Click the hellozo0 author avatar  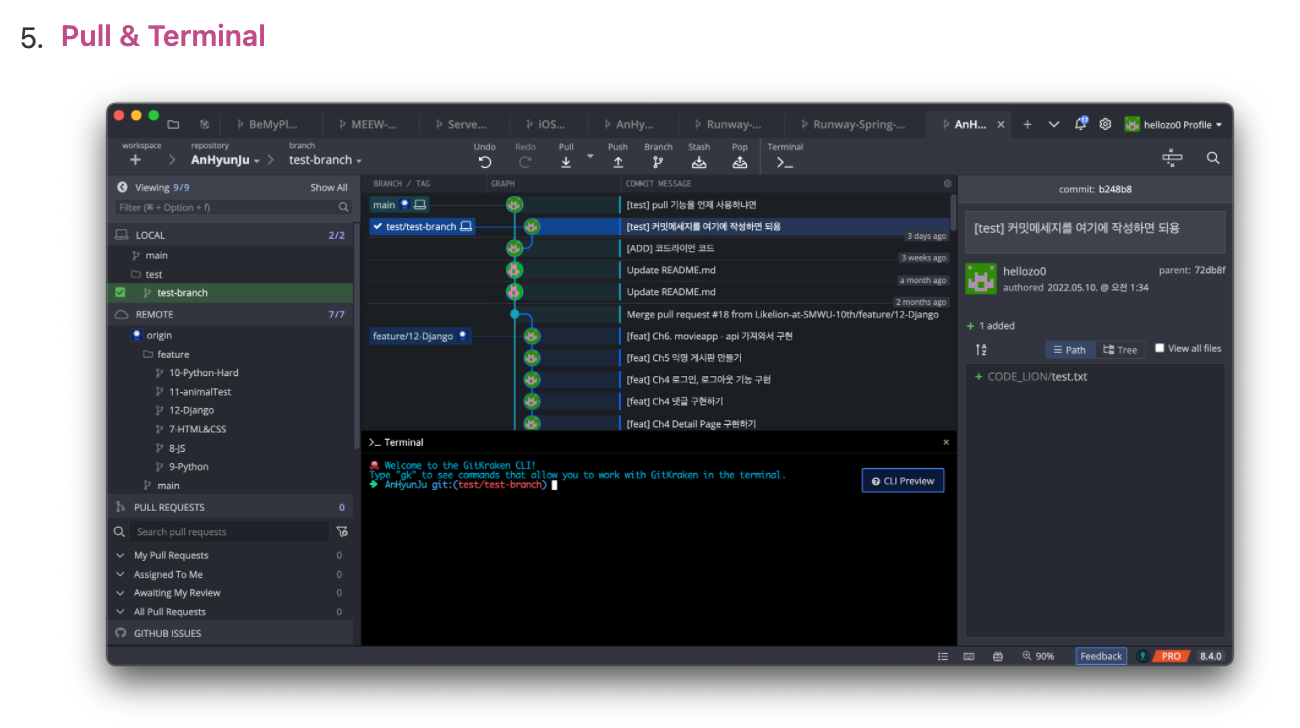coord(981,278)
